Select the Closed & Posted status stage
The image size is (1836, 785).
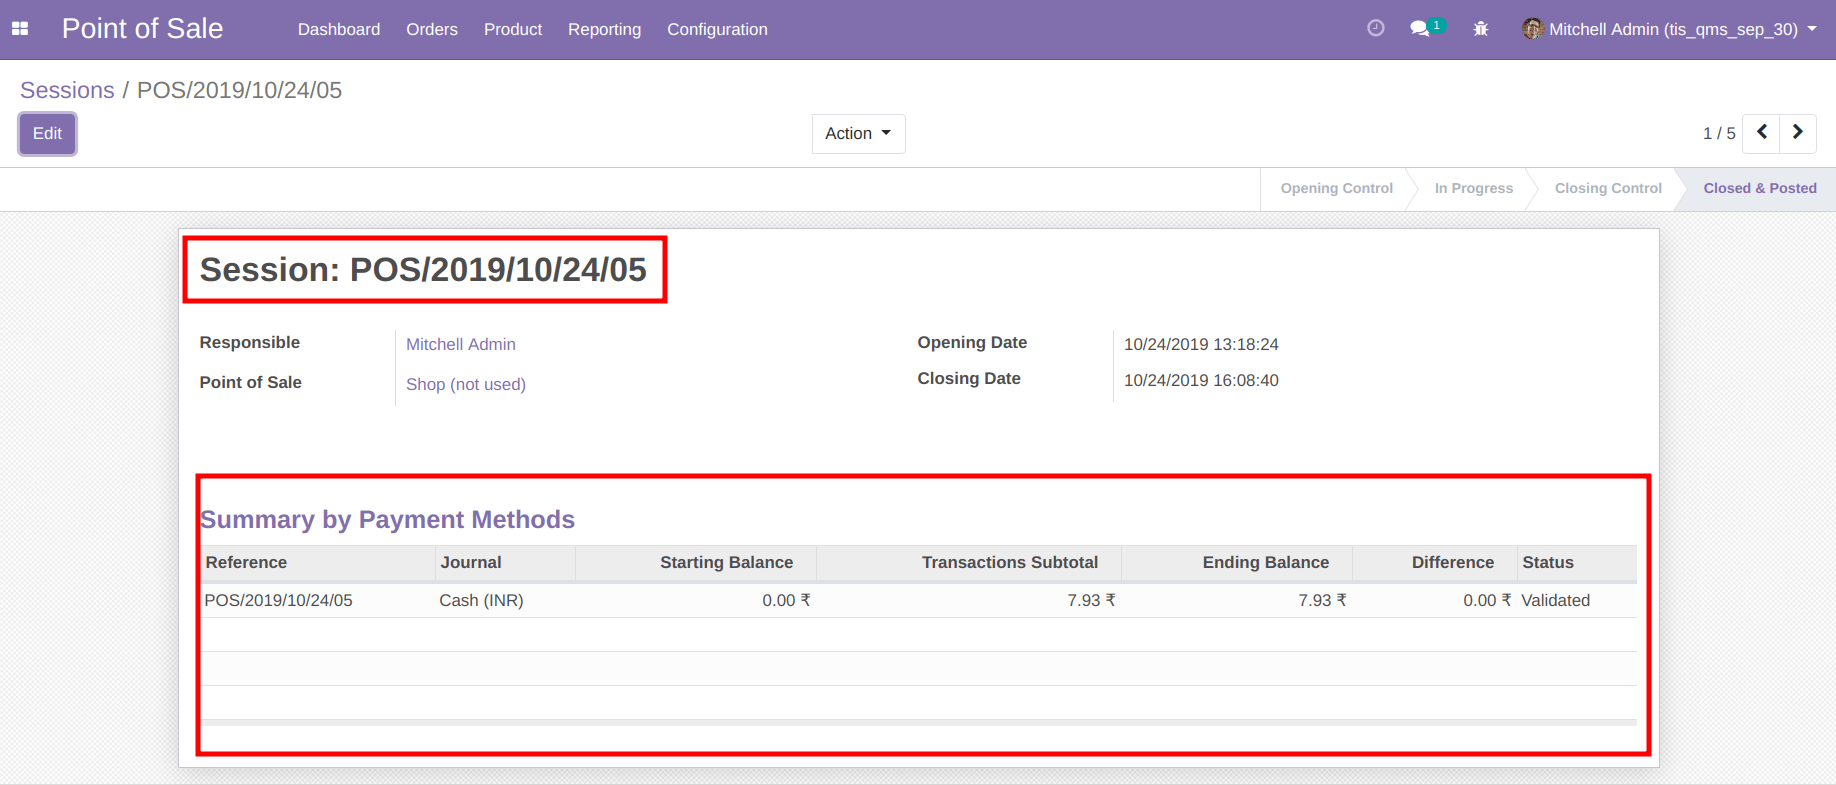click(x=1759, y=188)
